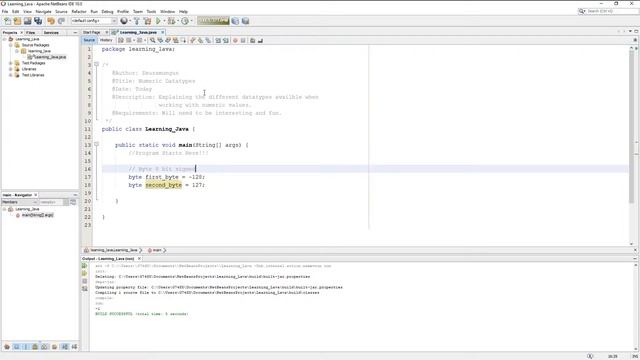Expand the Test Packages node
640x360 pixels.
coord(11,63)
